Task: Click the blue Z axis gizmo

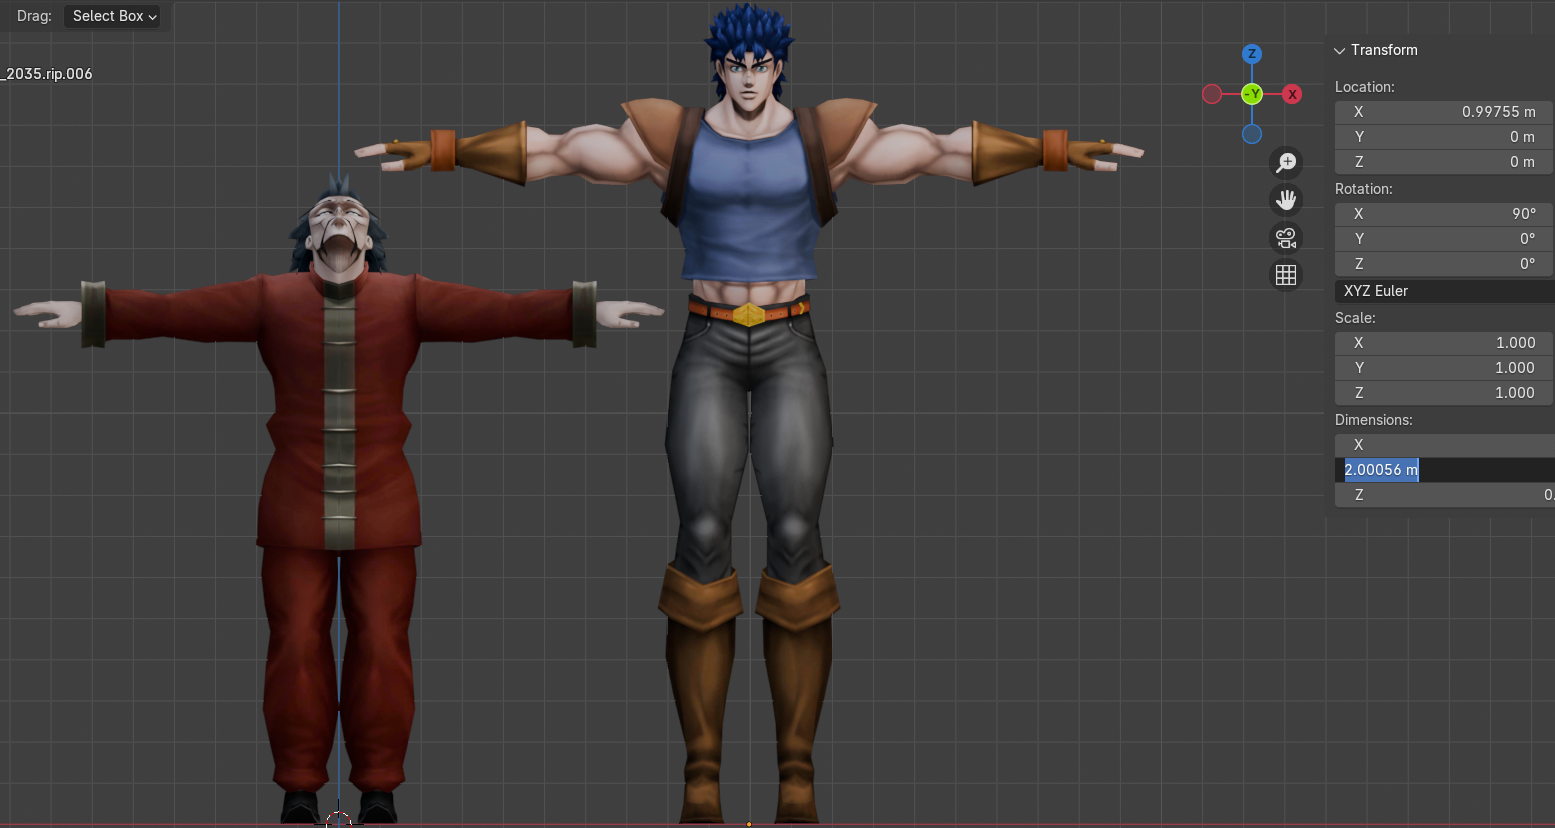Action: click(x=1252, y=54)
